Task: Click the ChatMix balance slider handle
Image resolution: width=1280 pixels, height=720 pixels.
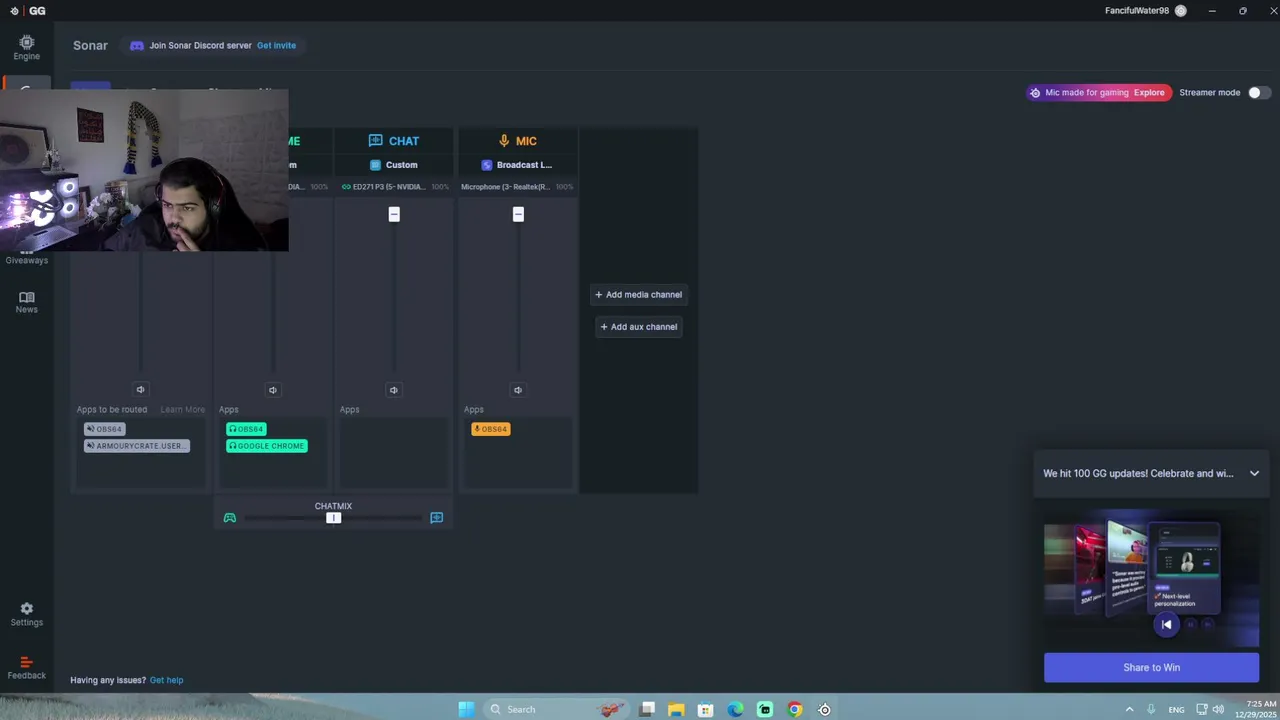Action: click(x=333, y=517)
